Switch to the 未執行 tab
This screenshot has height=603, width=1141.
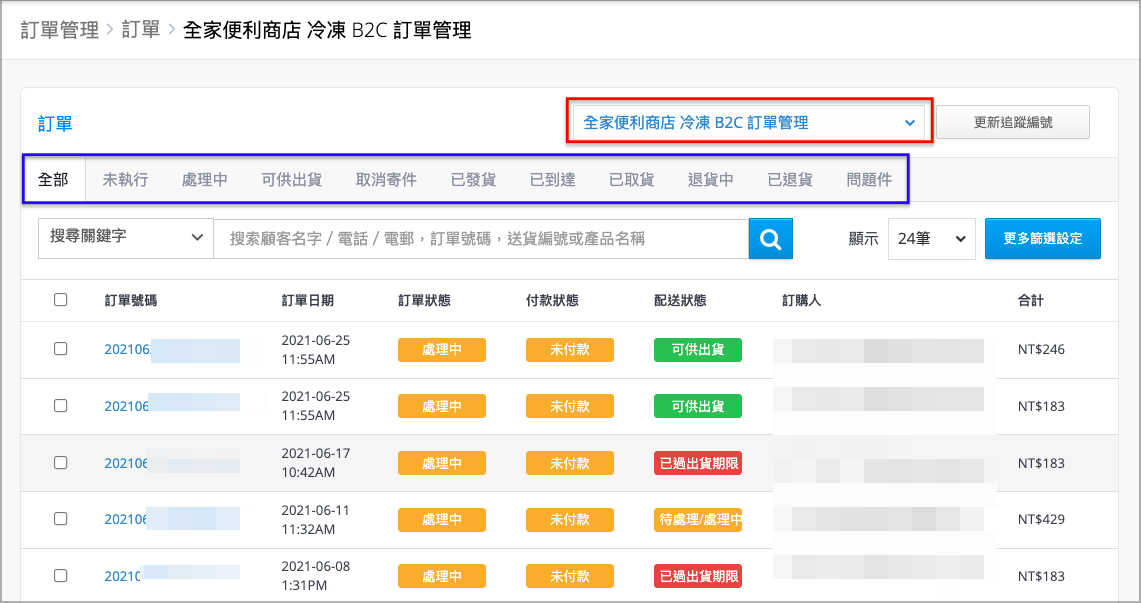[x=125, y=180]
